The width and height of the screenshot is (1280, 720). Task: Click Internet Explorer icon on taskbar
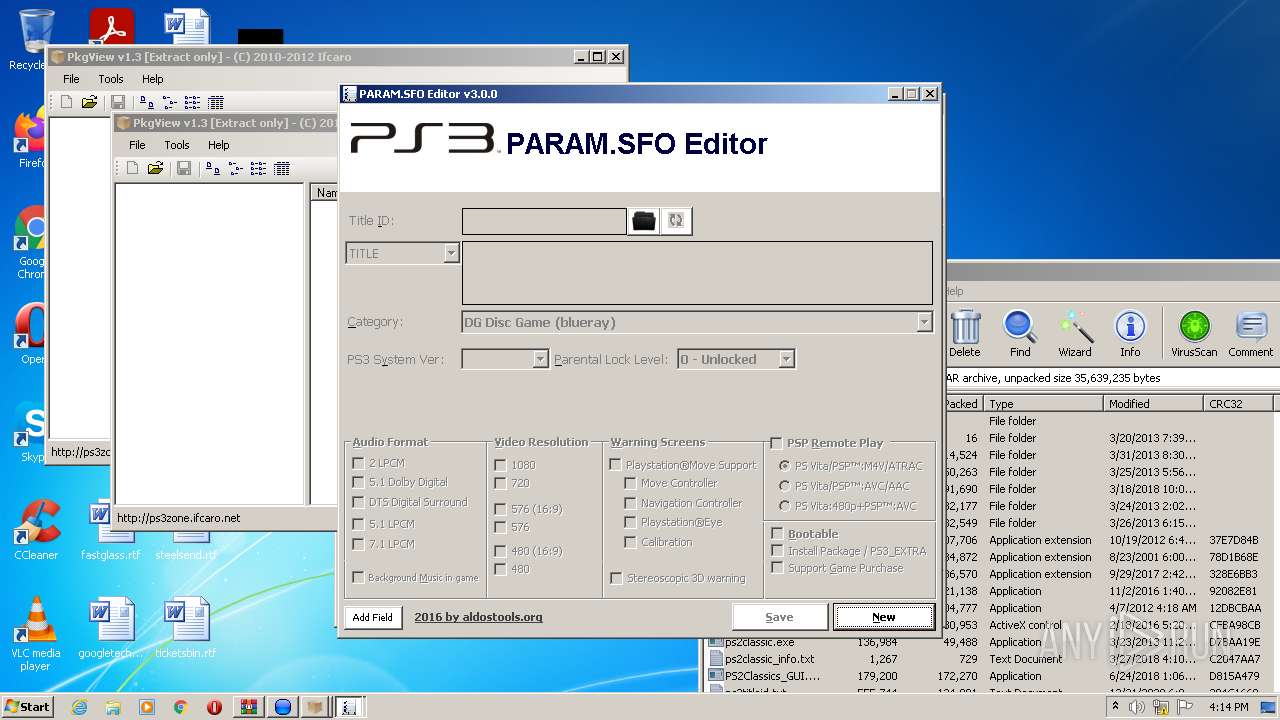click(x=79, y=707)
